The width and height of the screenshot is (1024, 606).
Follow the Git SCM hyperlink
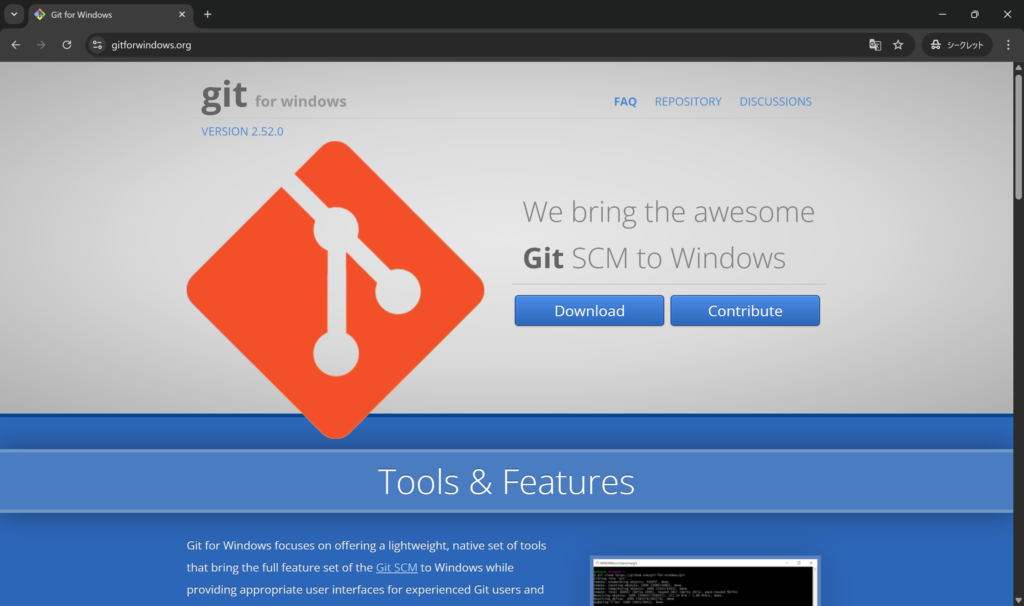(396, 568)
